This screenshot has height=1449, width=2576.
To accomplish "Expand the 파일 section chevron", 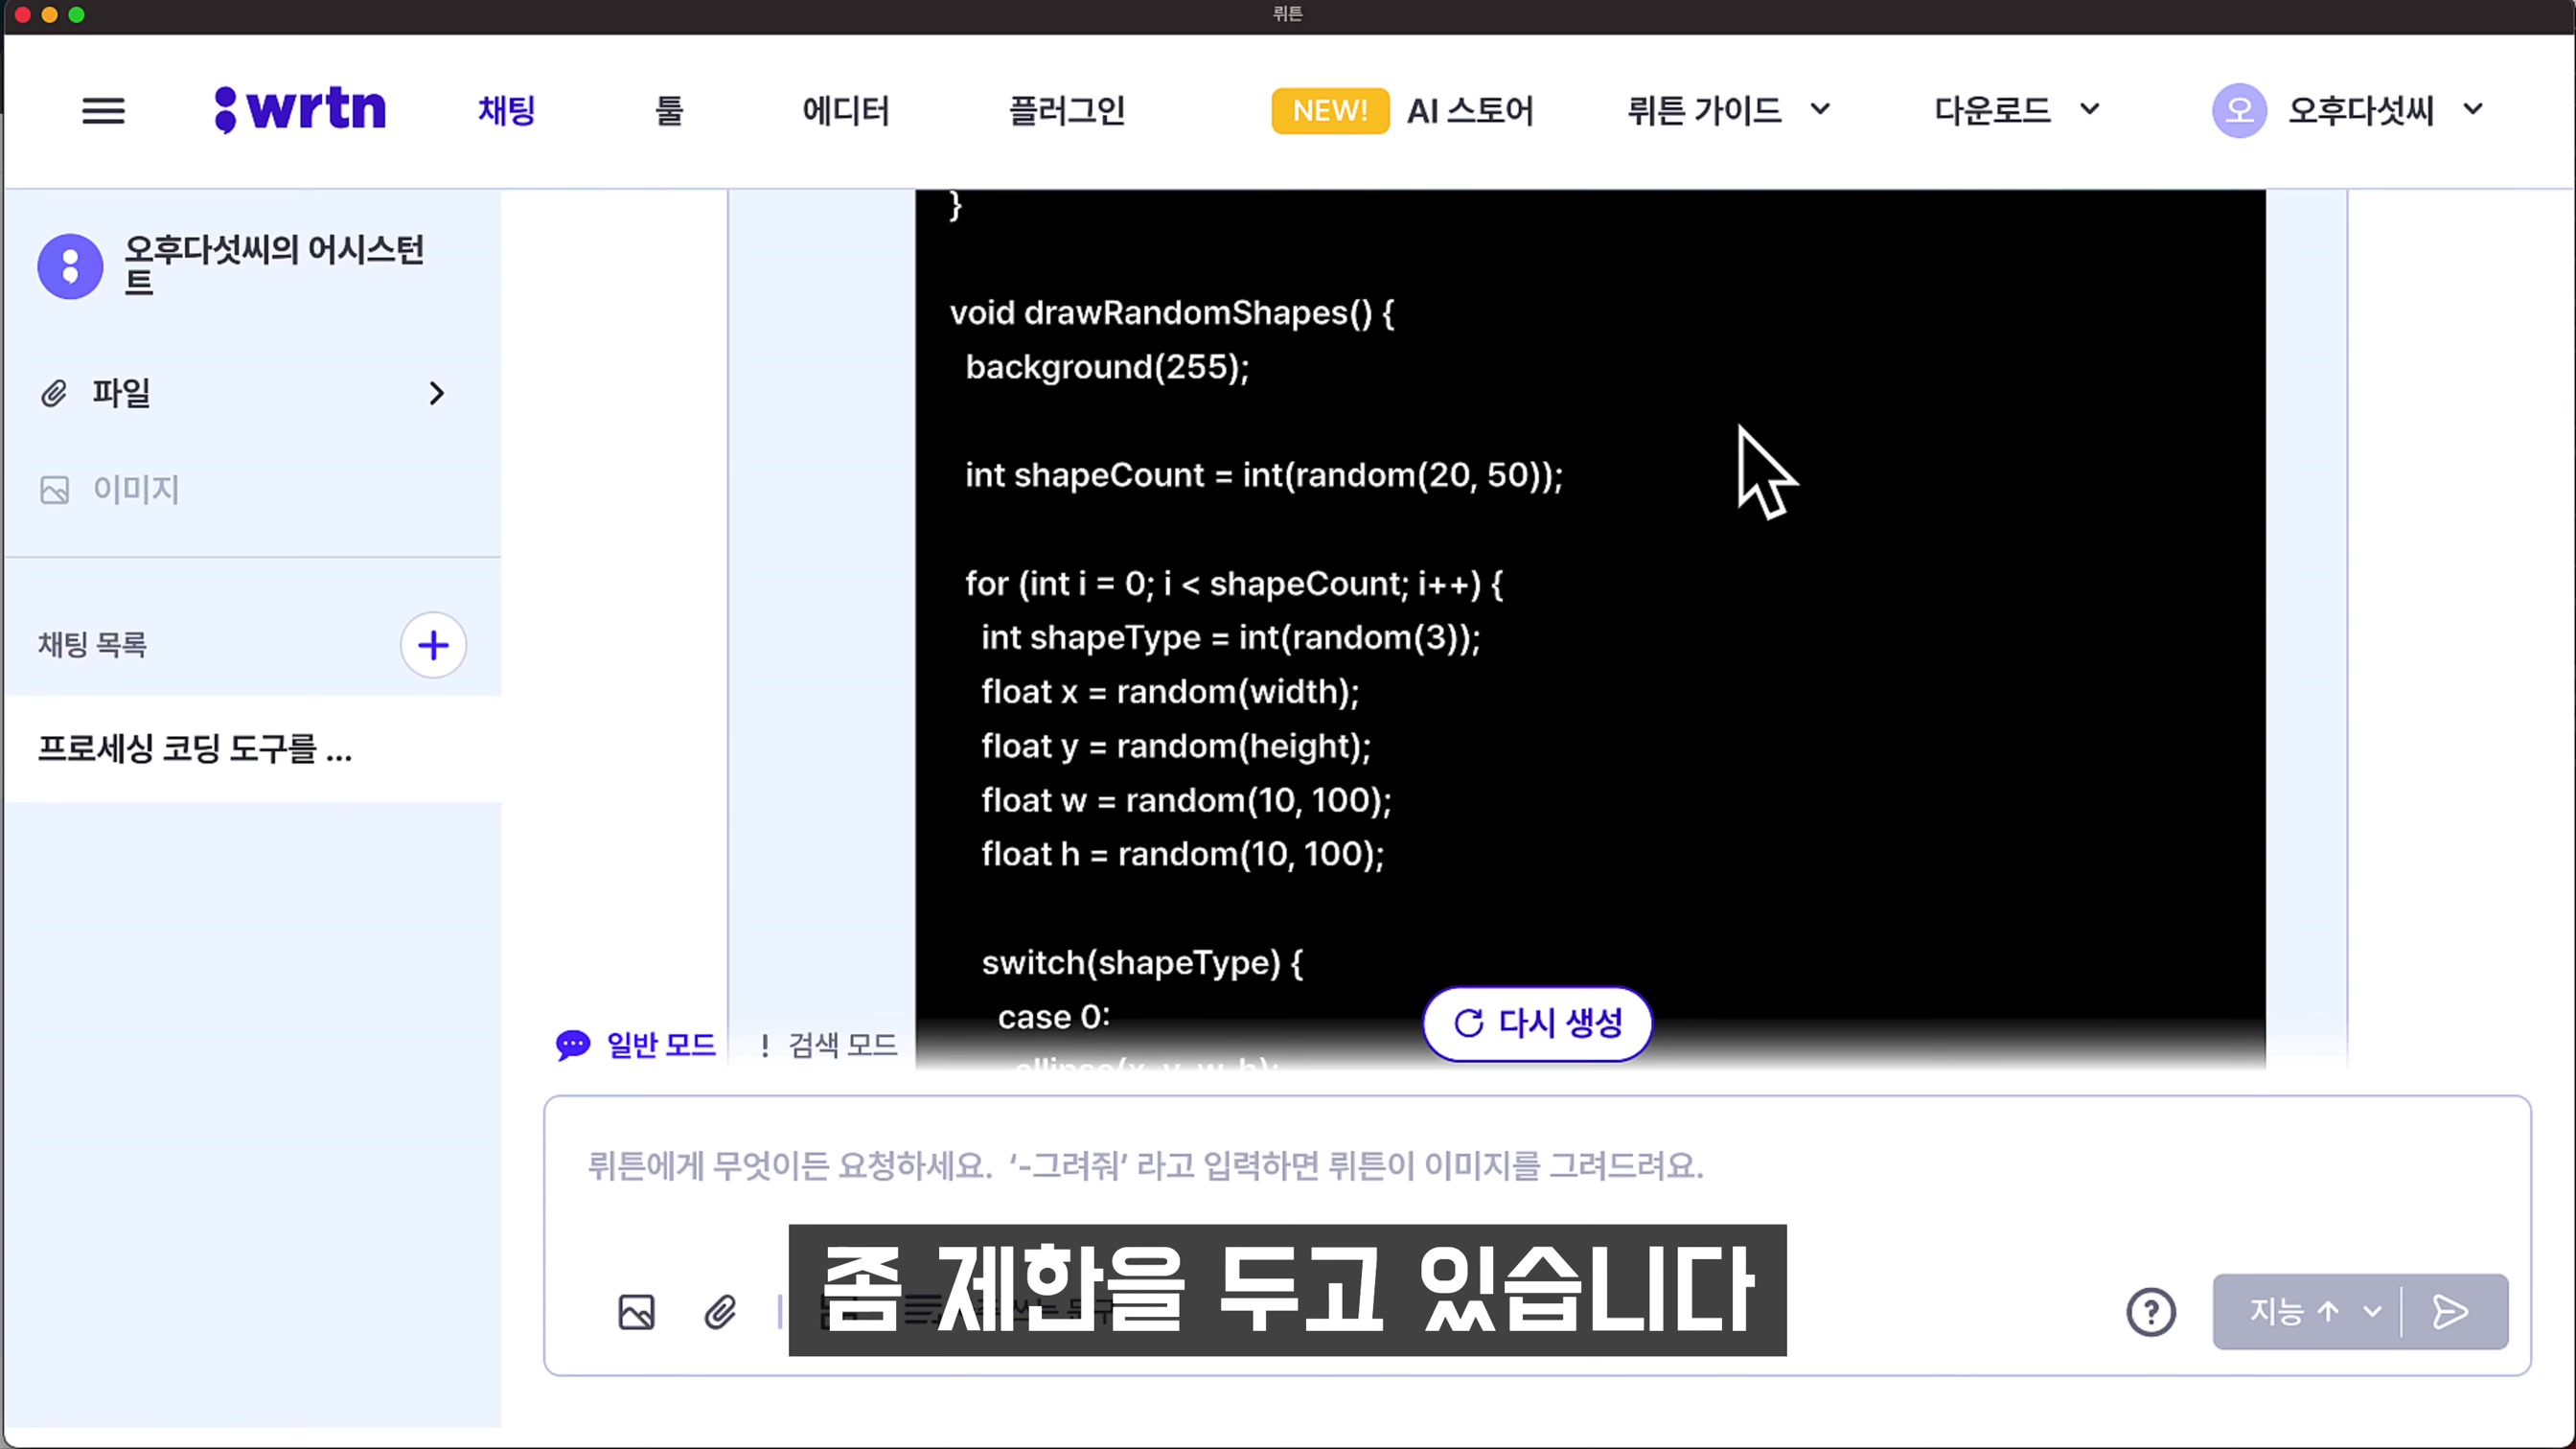I will 436,393.
